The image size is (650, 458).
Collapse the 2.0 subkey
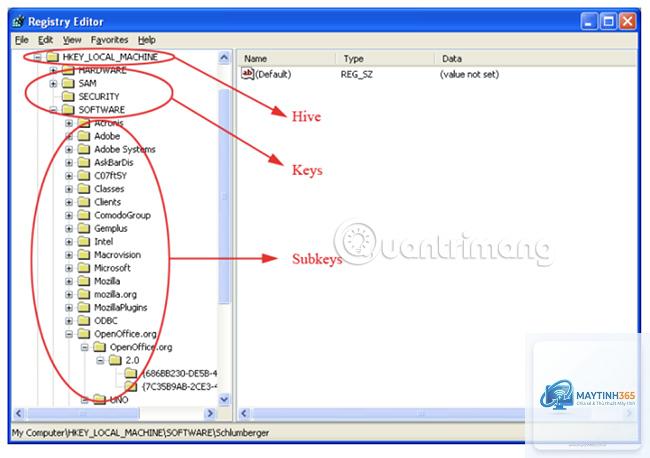click(100, 361)
